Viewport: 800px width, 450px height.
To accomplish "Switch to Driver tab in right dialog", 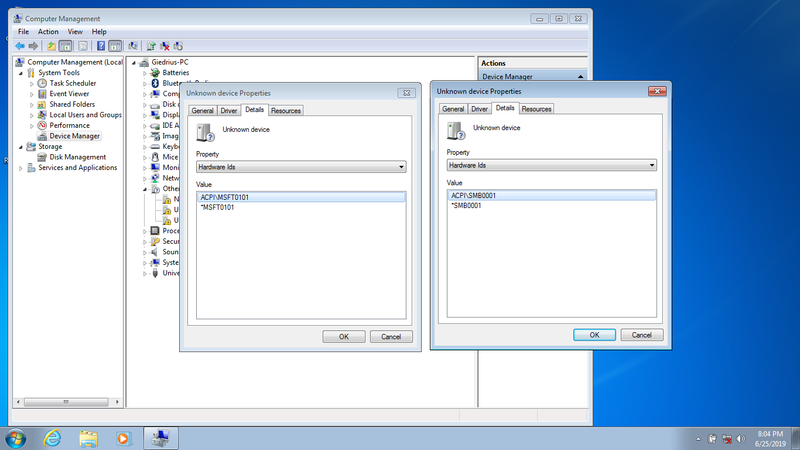I will (x=479, y=109).
